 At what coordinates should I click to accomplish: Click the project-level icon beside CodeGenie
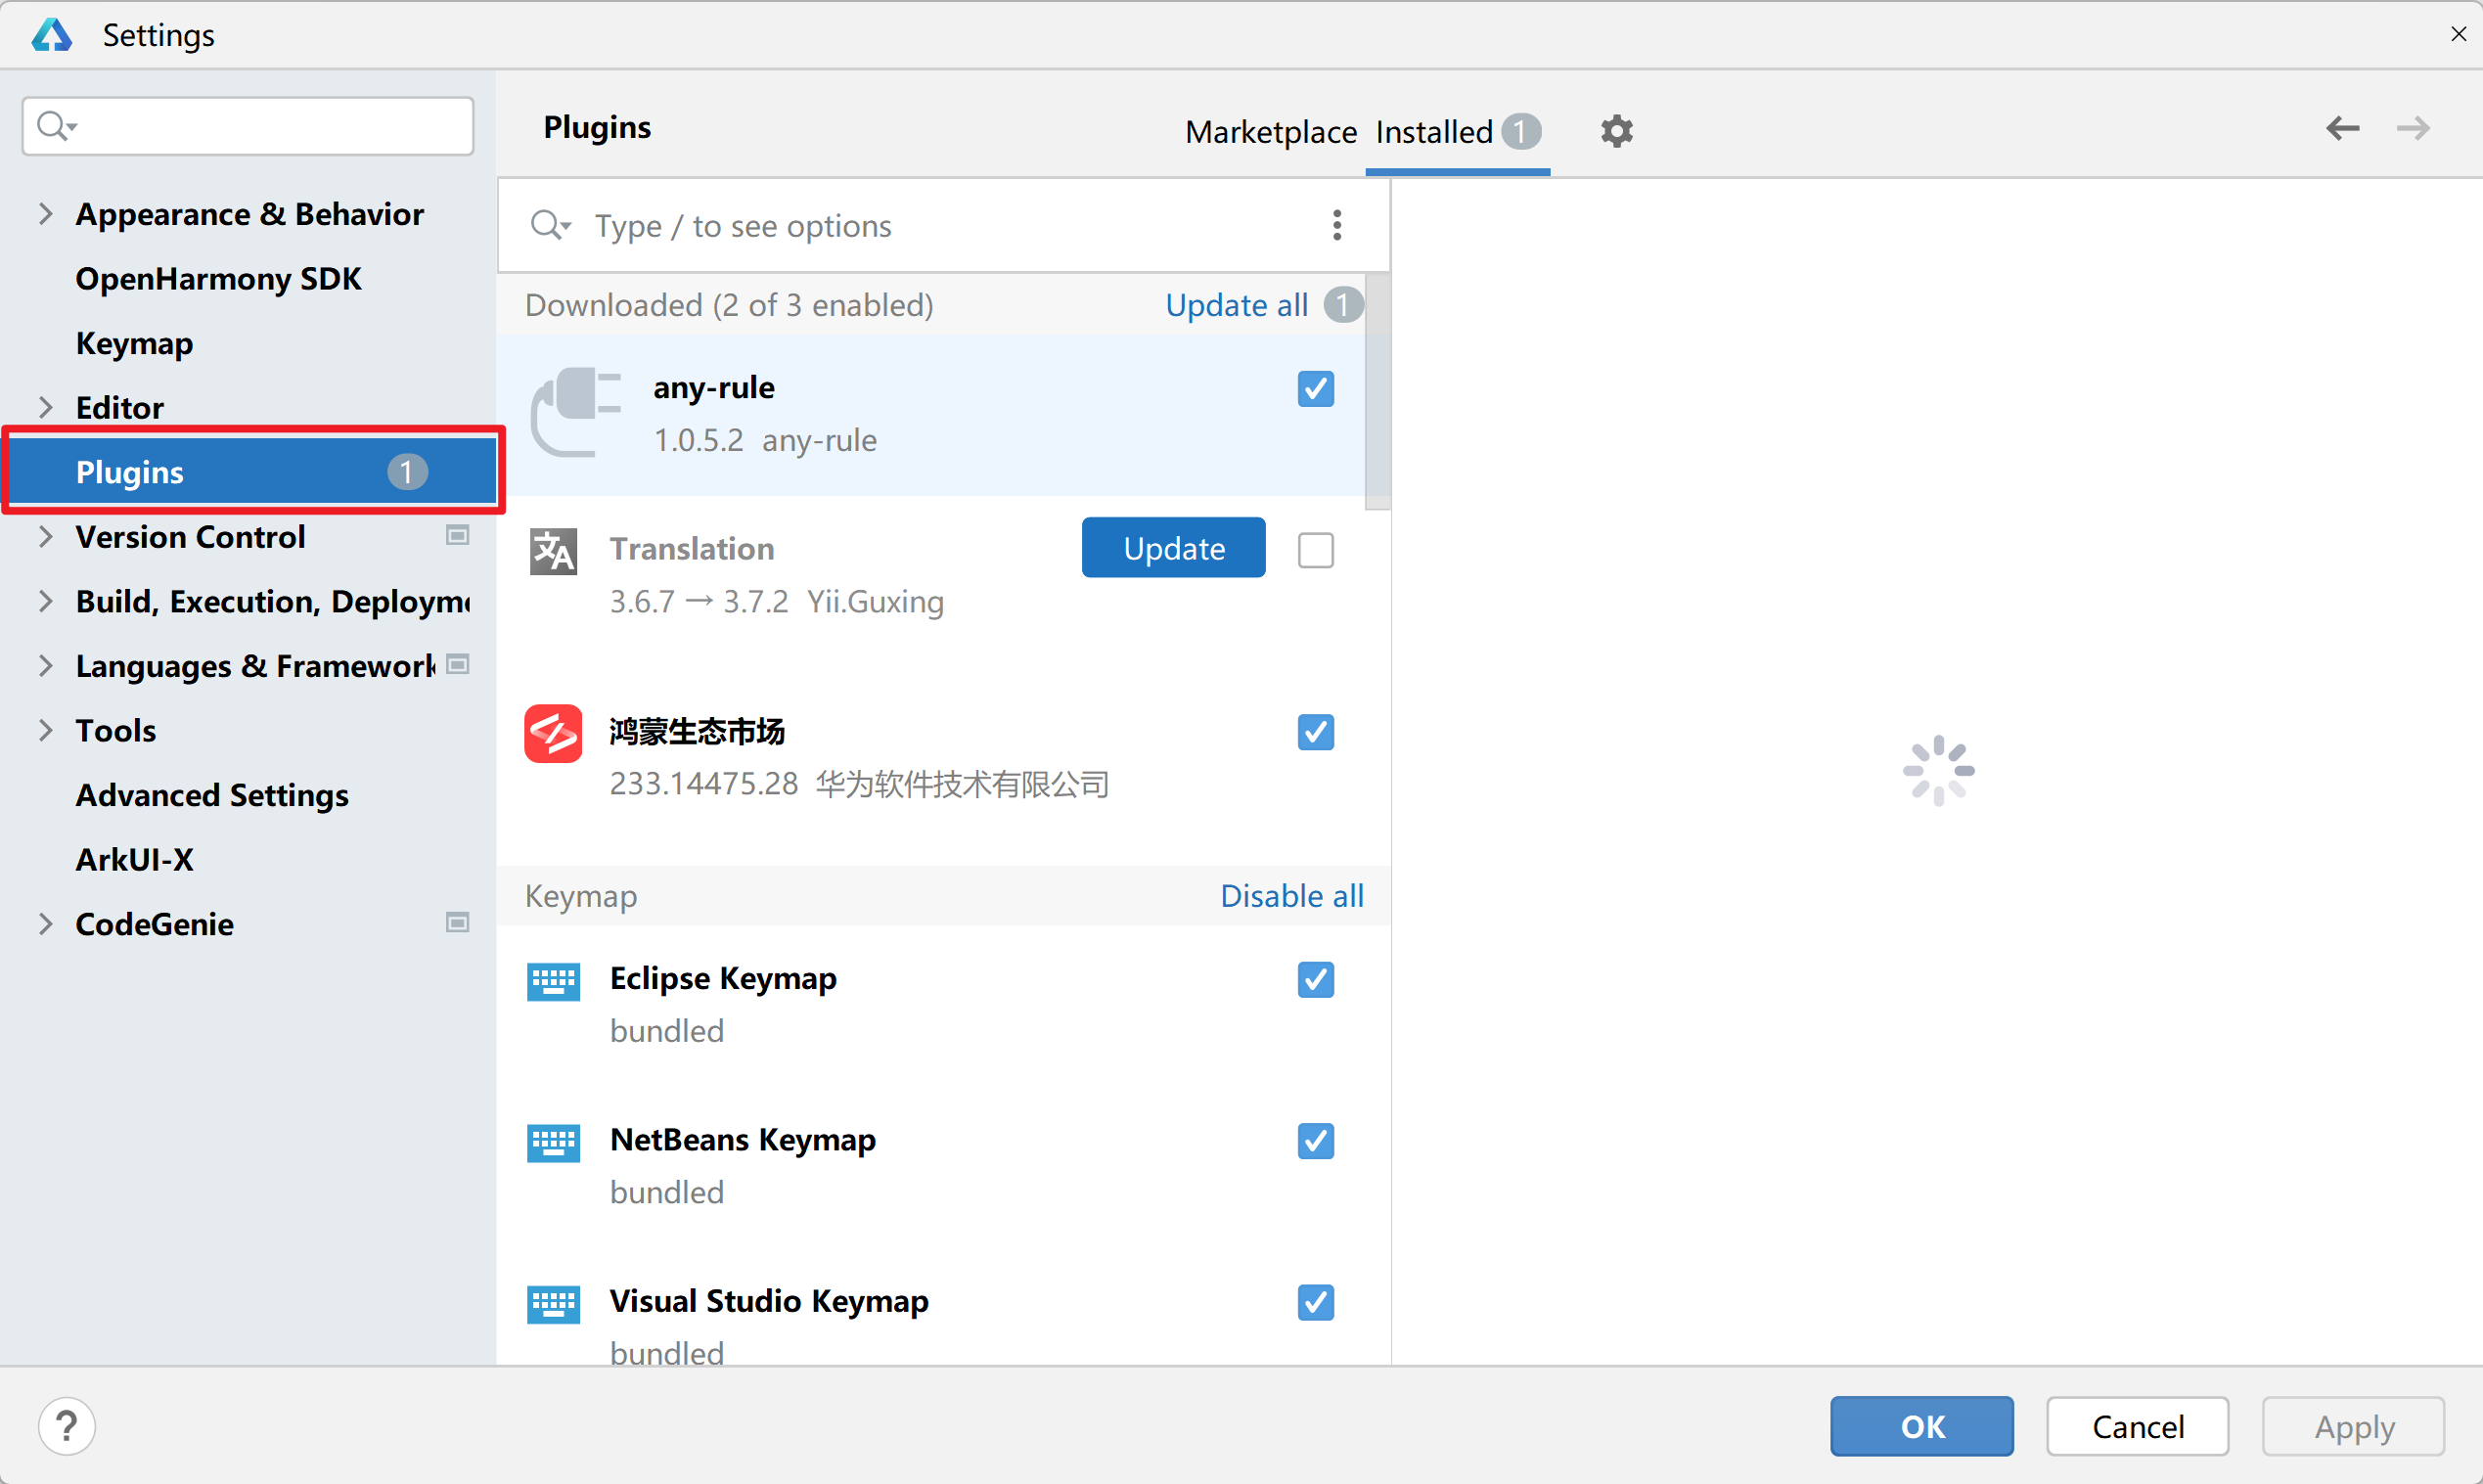click(x=457, y=923)
